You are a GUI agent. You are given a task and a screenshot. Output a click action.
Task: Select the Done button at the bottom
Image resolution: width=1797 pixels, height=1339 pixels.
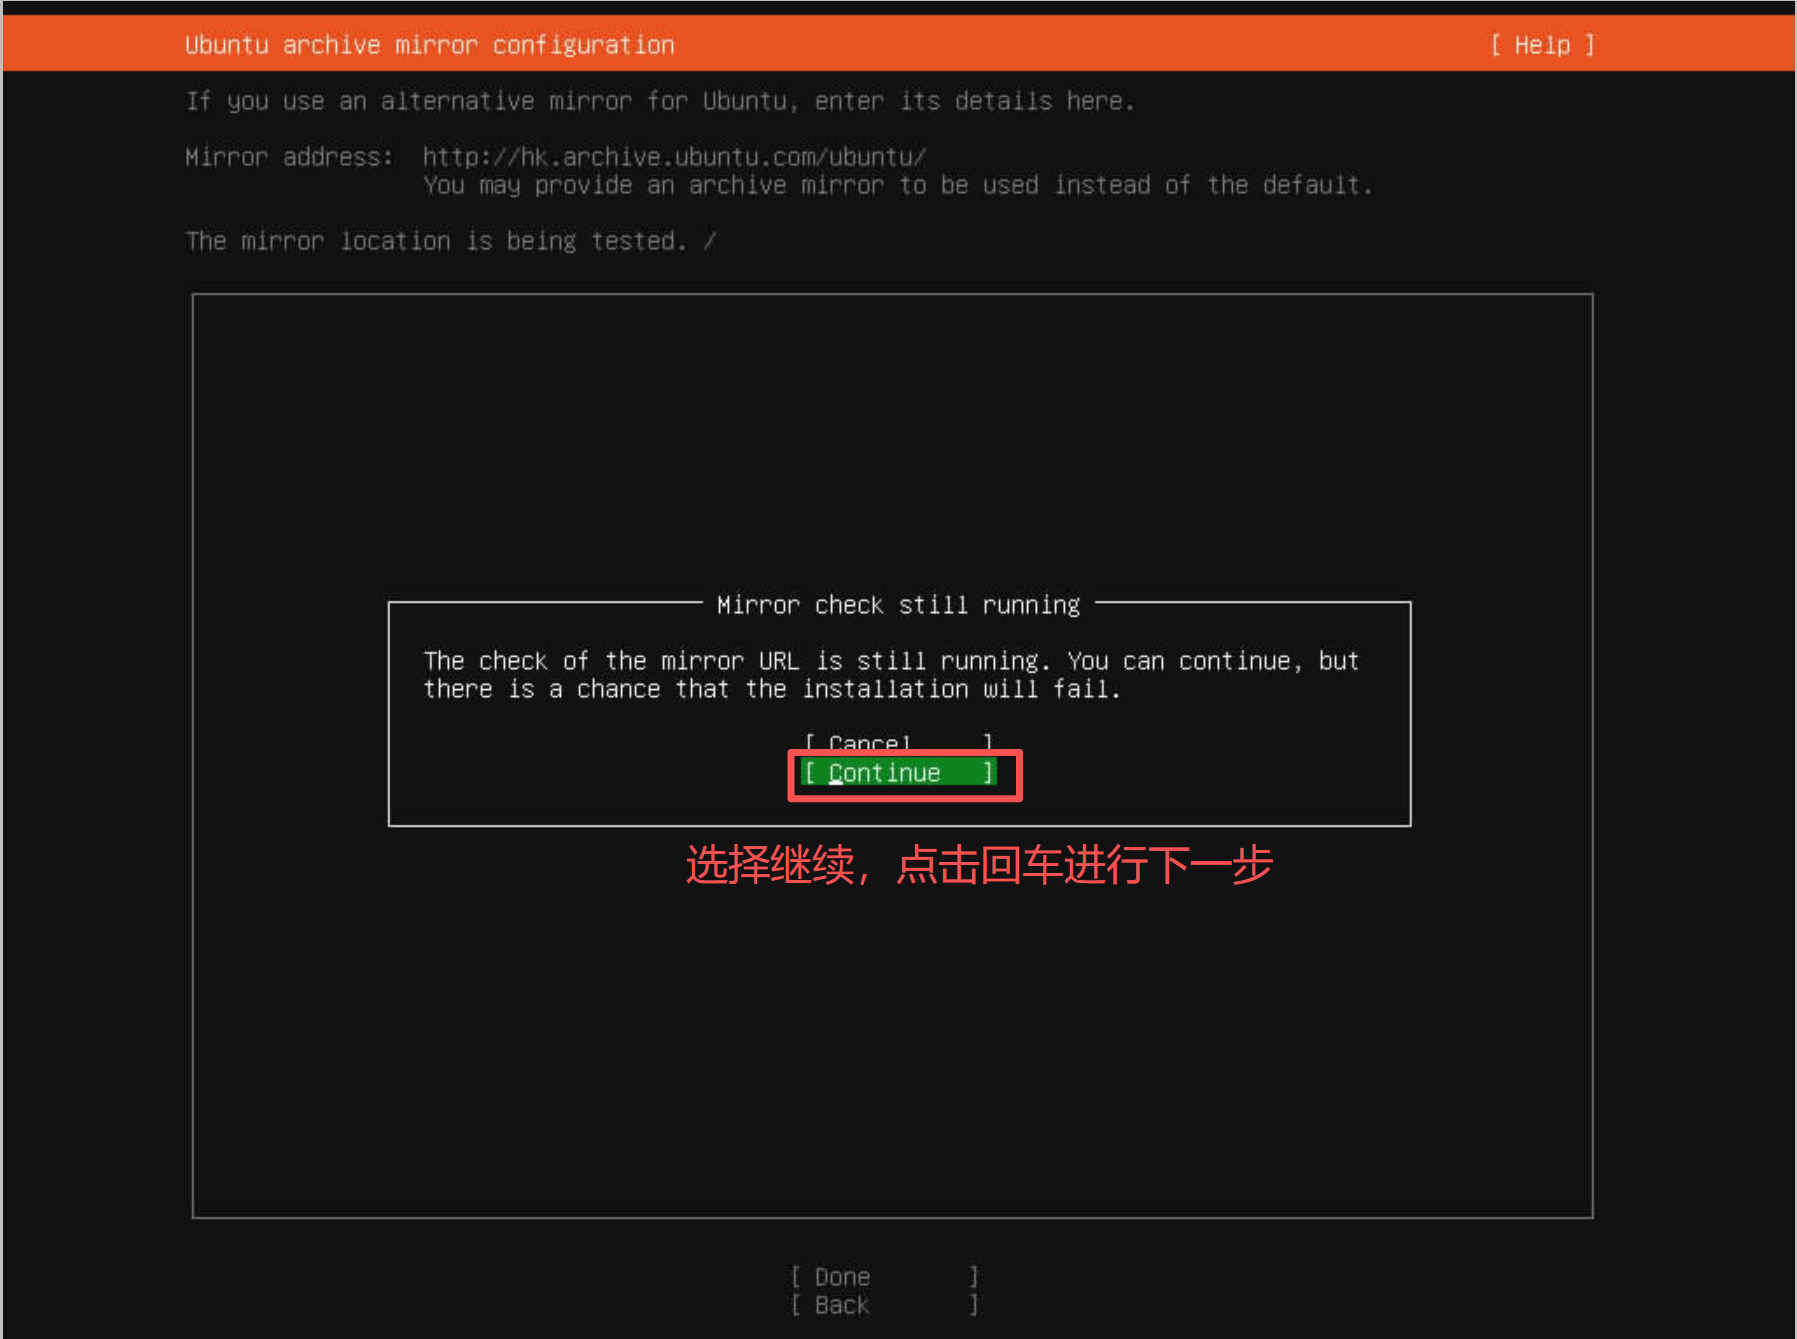click(883, 1277)
